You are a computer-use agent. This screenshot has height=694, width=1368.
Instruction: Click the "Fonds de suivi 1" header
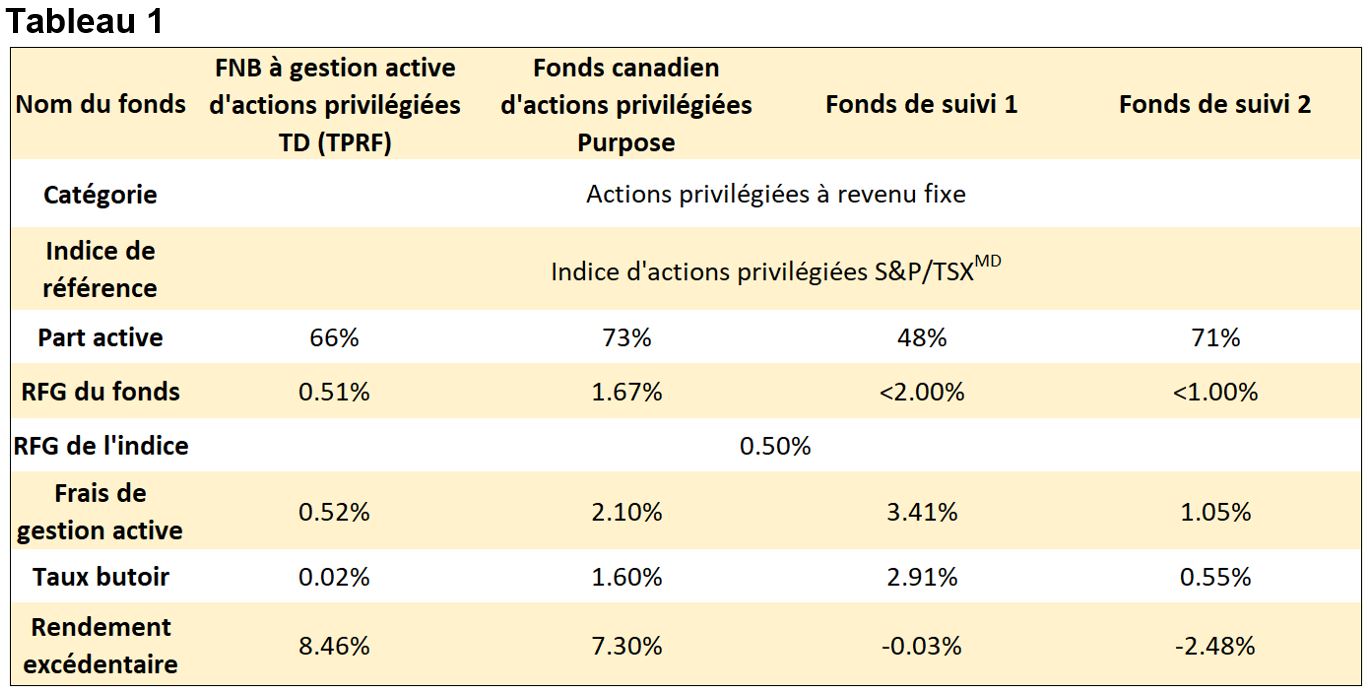click(921, 104)
